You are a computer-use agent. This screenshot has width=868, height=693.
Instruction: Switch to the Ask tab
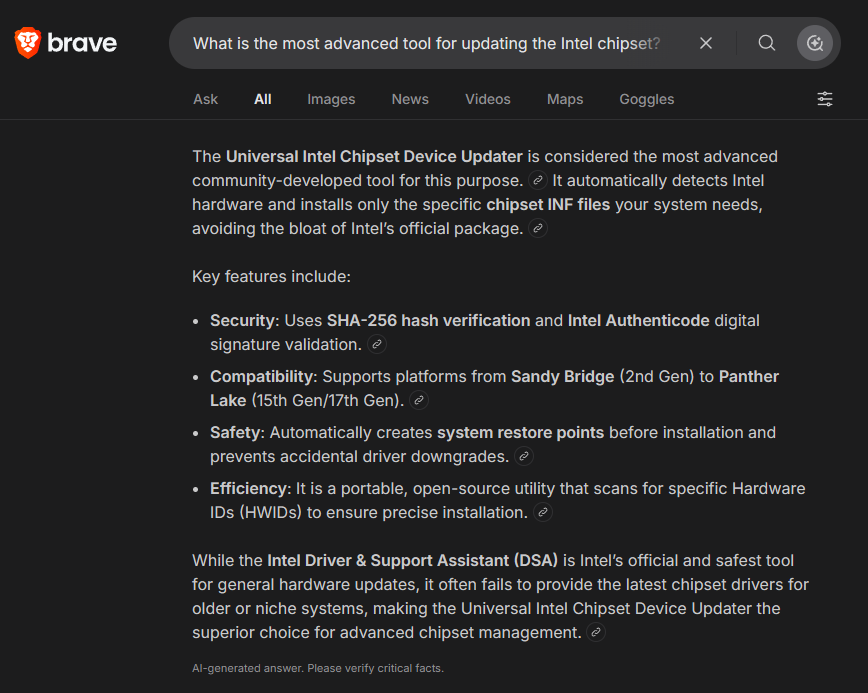[x=205, y=99]
